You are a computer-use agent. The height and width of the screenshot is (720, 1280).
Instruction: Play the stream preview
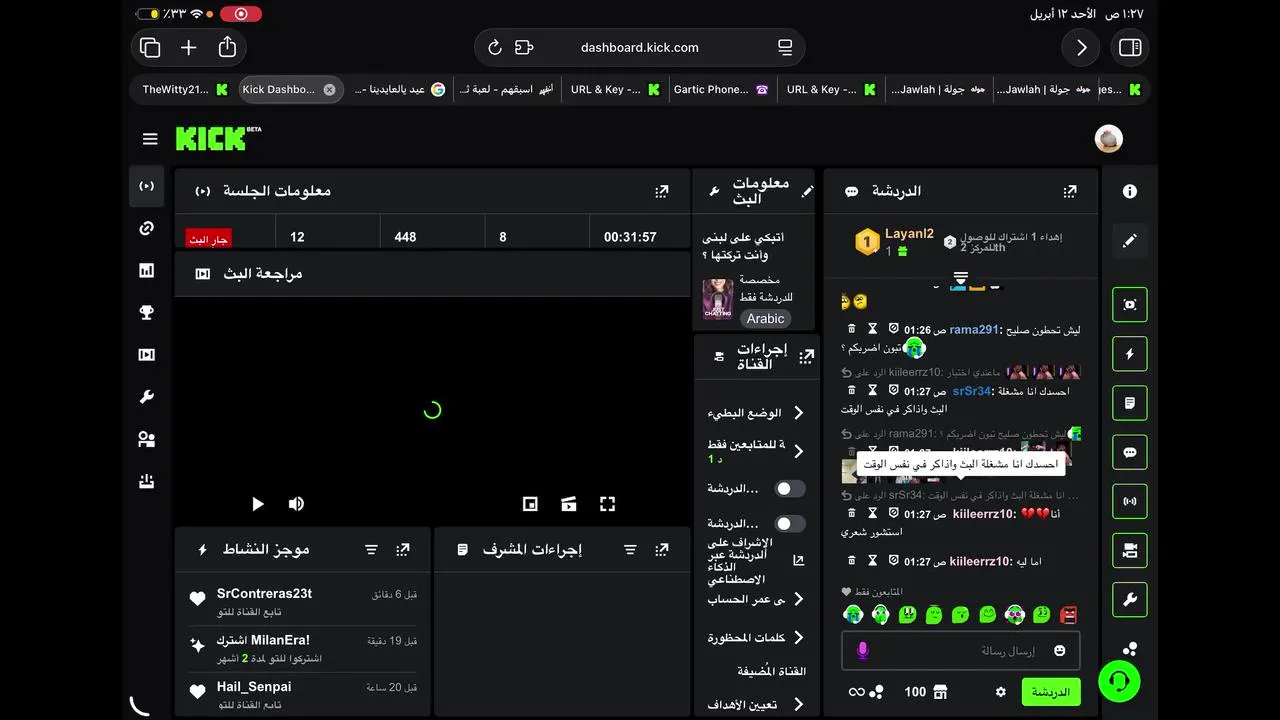pos(257,504)
